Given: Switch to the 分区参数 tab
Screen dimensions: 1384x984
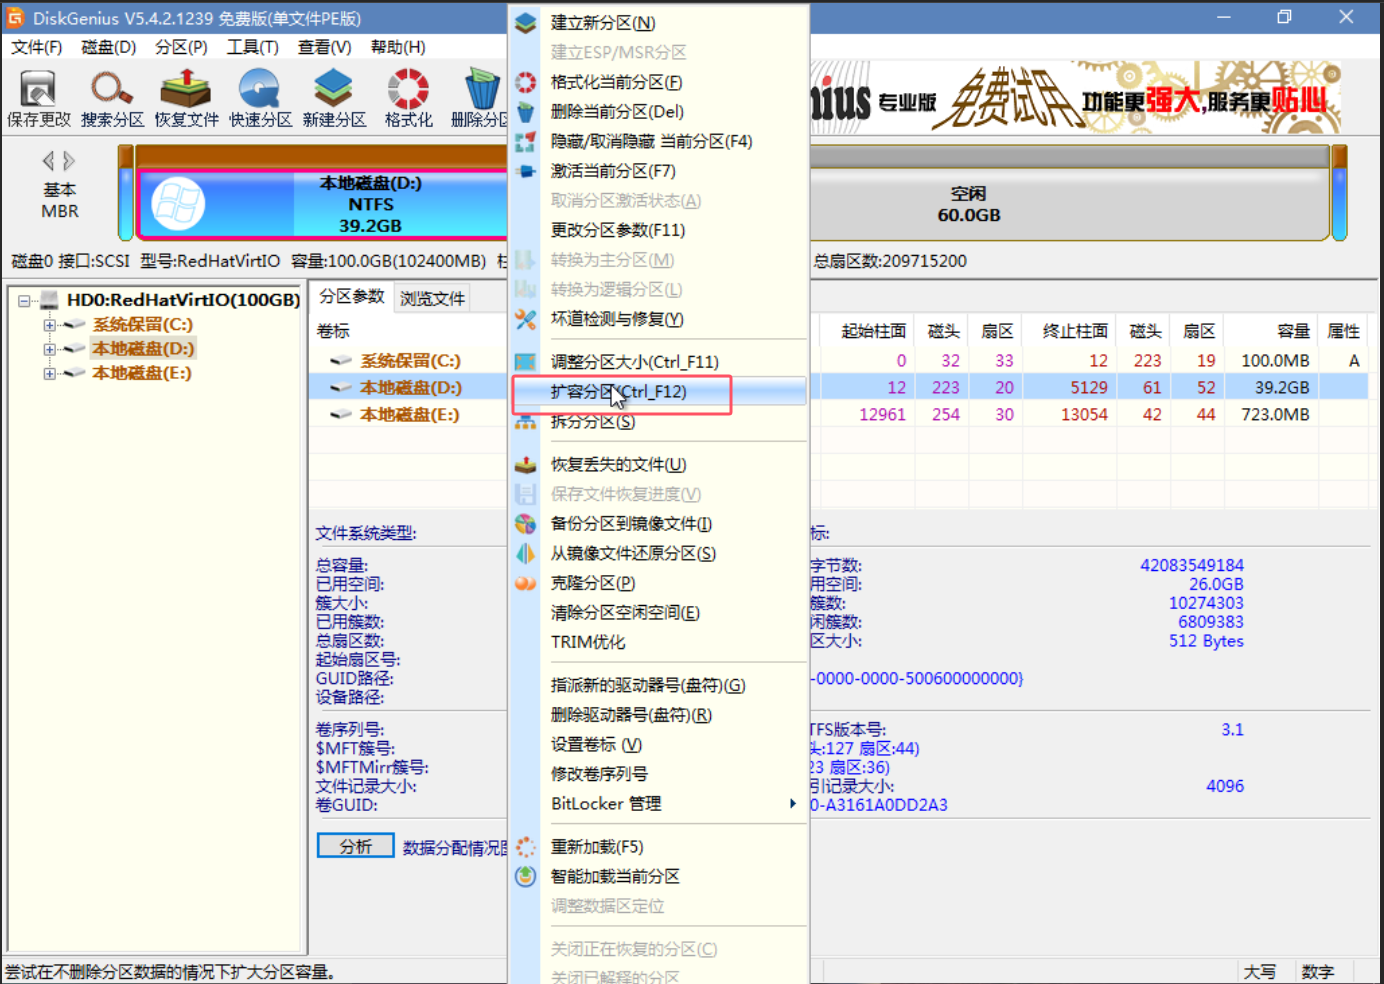Looking at the screenshot, I should click(351, 297).
